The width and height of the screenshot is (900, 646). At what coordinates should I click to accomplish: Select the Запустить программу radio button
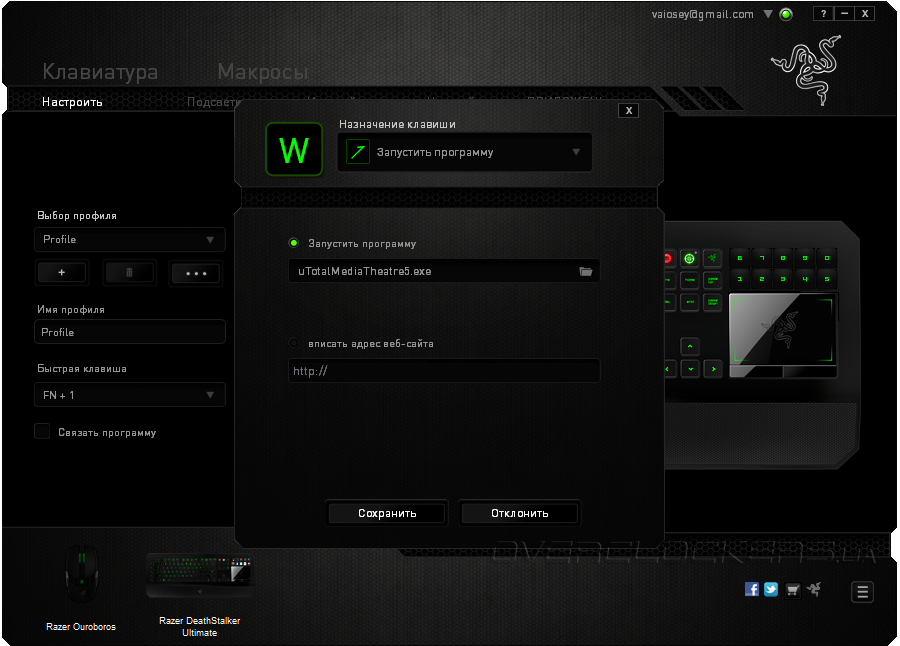click(x=293, y=243)
